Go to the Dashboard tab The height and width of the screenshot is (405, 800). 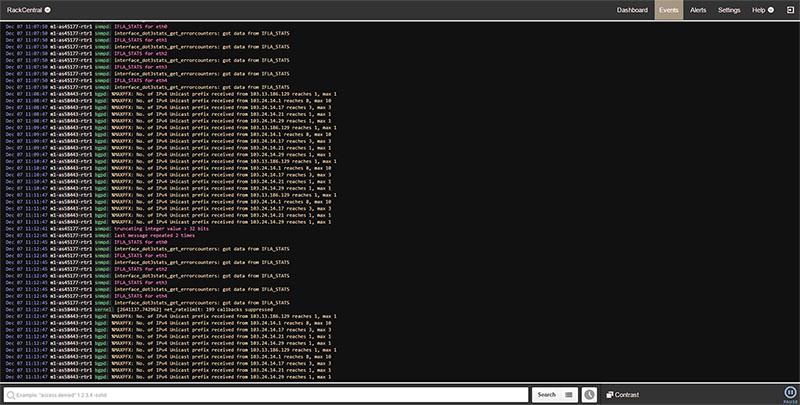click(632, 10)
